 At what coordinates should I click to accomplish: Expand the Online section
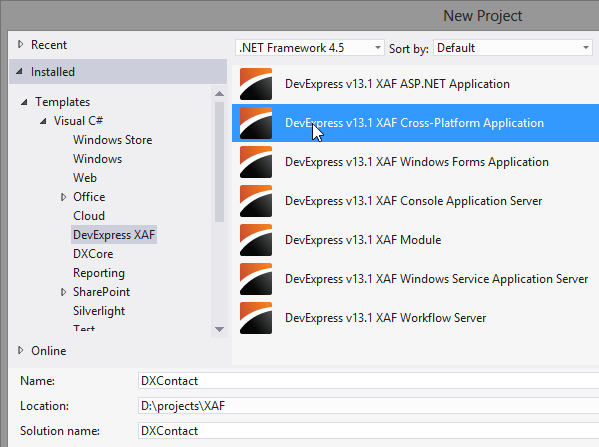click(21, 350)
